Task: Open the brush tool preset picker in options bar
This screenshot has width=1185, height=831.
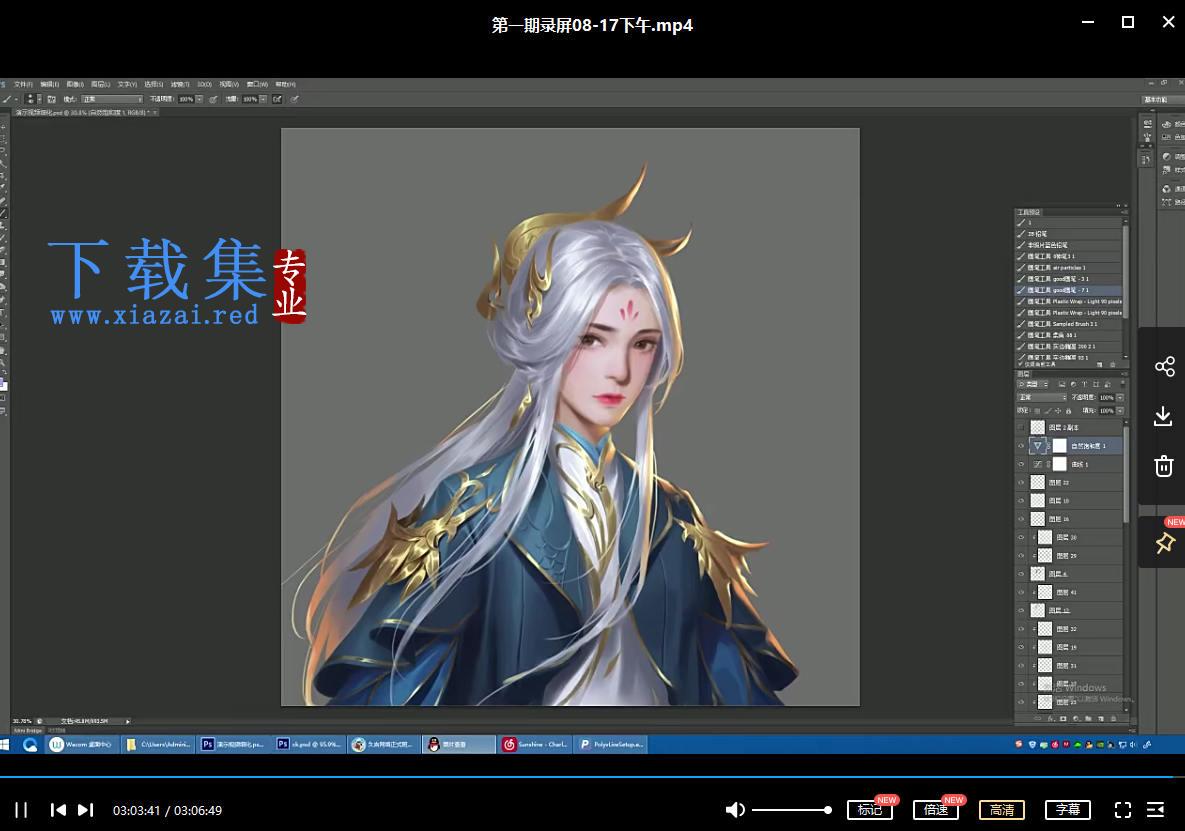Action: [10, 99]
